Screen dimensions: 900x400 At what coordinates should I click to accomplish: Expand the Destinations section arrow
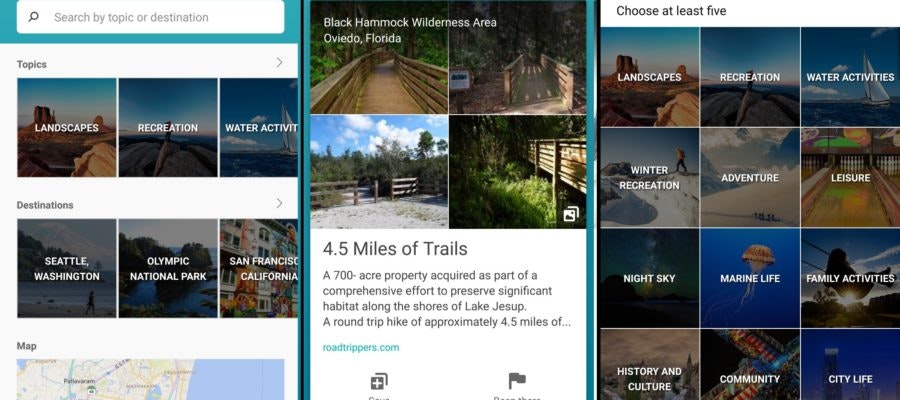pos(280,203)
